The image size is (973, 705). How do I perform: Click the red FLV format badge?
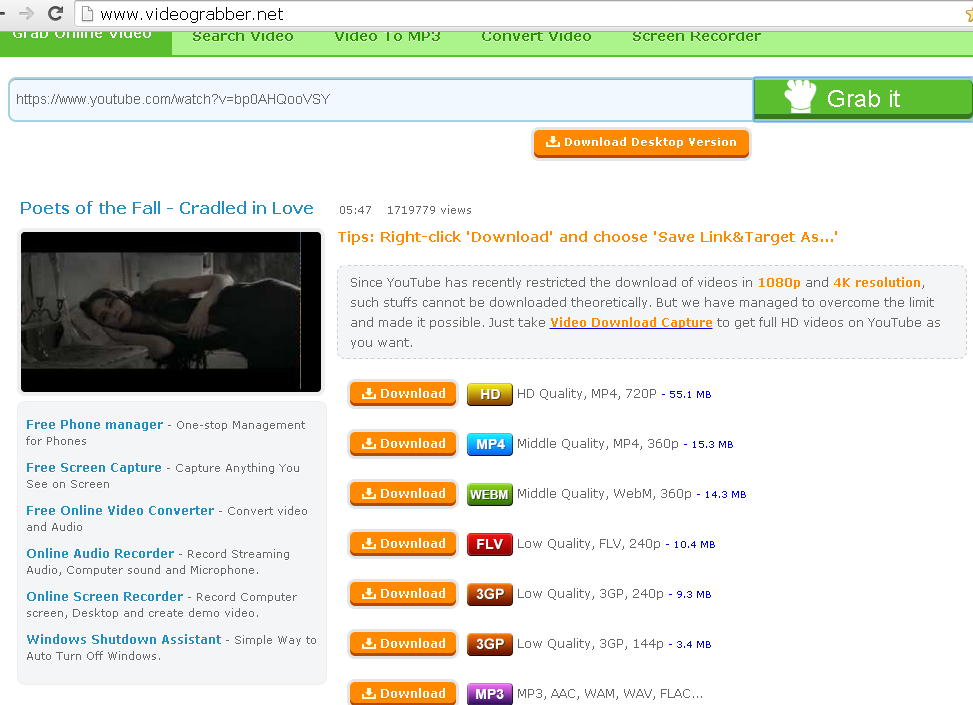[x=489, y=544]
